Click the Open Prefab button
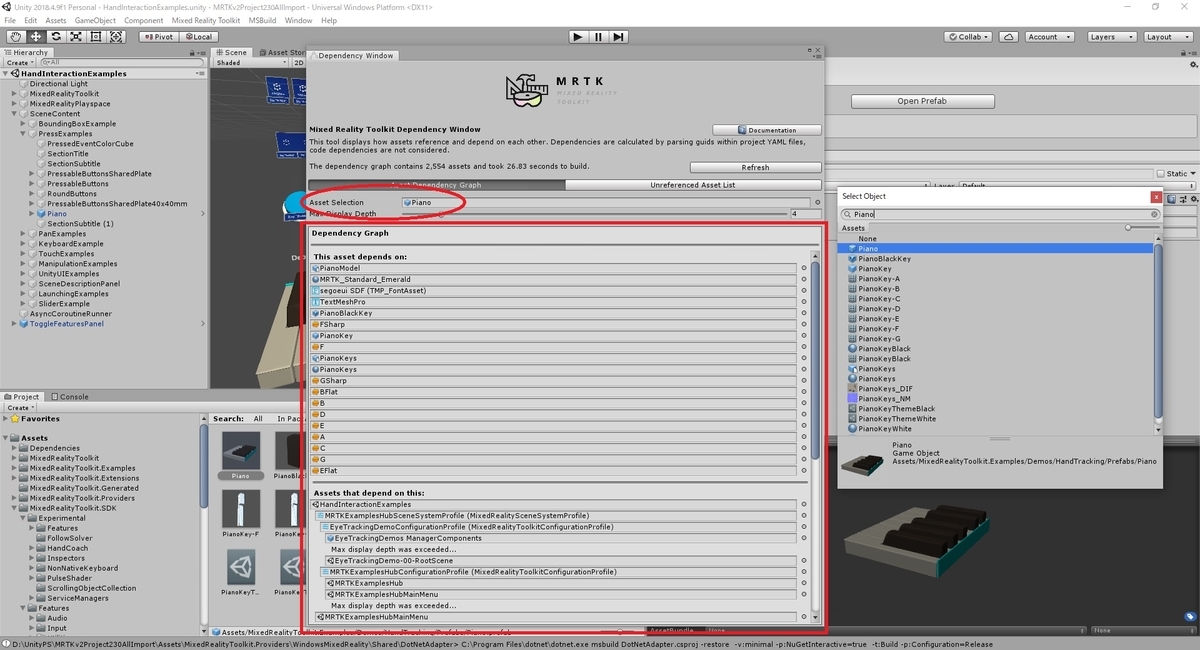Viewport: 1200px width, 650px height. [x=922, y=101]
